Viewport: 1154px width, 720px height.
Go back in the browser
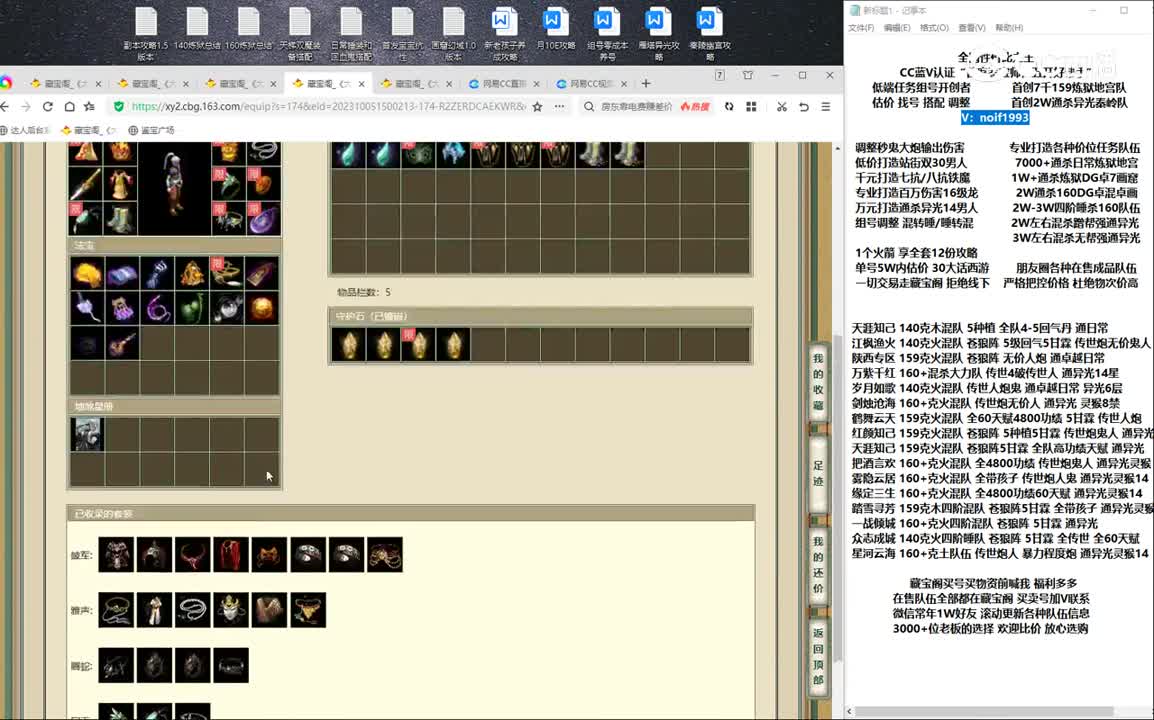[x=5, y=107]
